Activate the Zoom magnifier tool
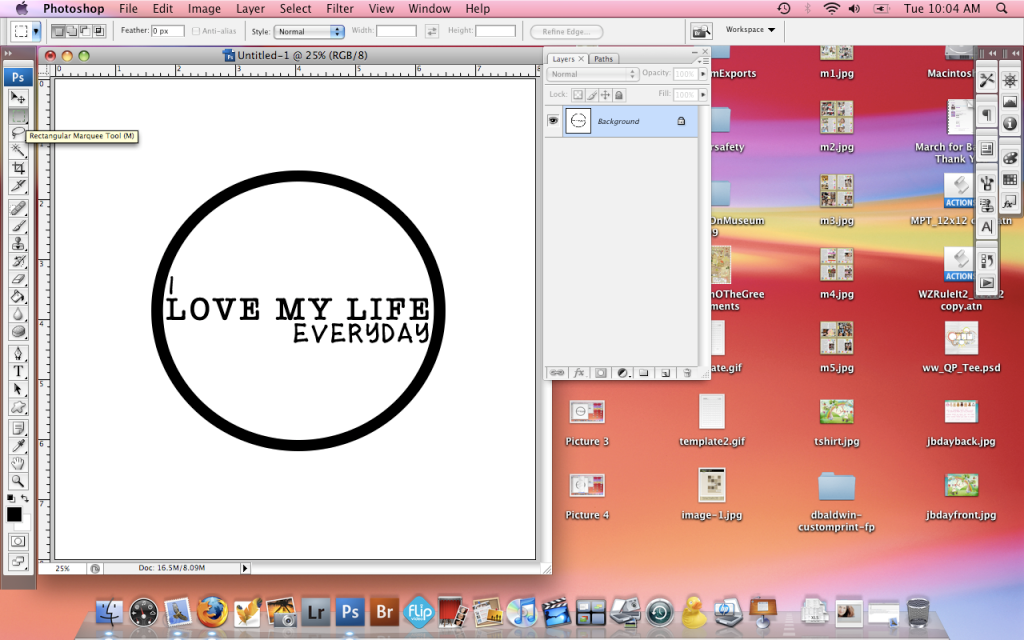The width and height of the screenshot is (1024, 640). click(18, 481)
